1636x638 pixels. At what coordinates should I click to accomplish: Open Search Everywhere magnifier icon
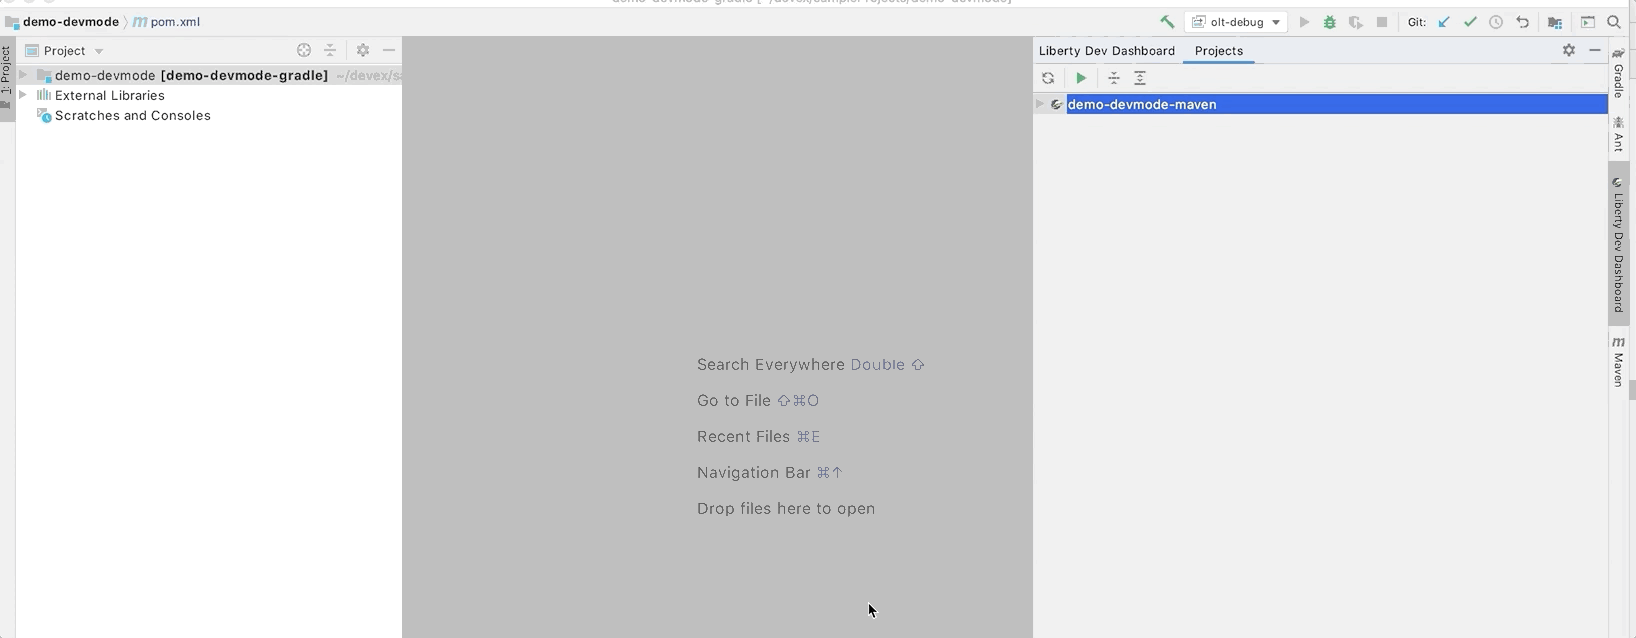pos(1613,22)
